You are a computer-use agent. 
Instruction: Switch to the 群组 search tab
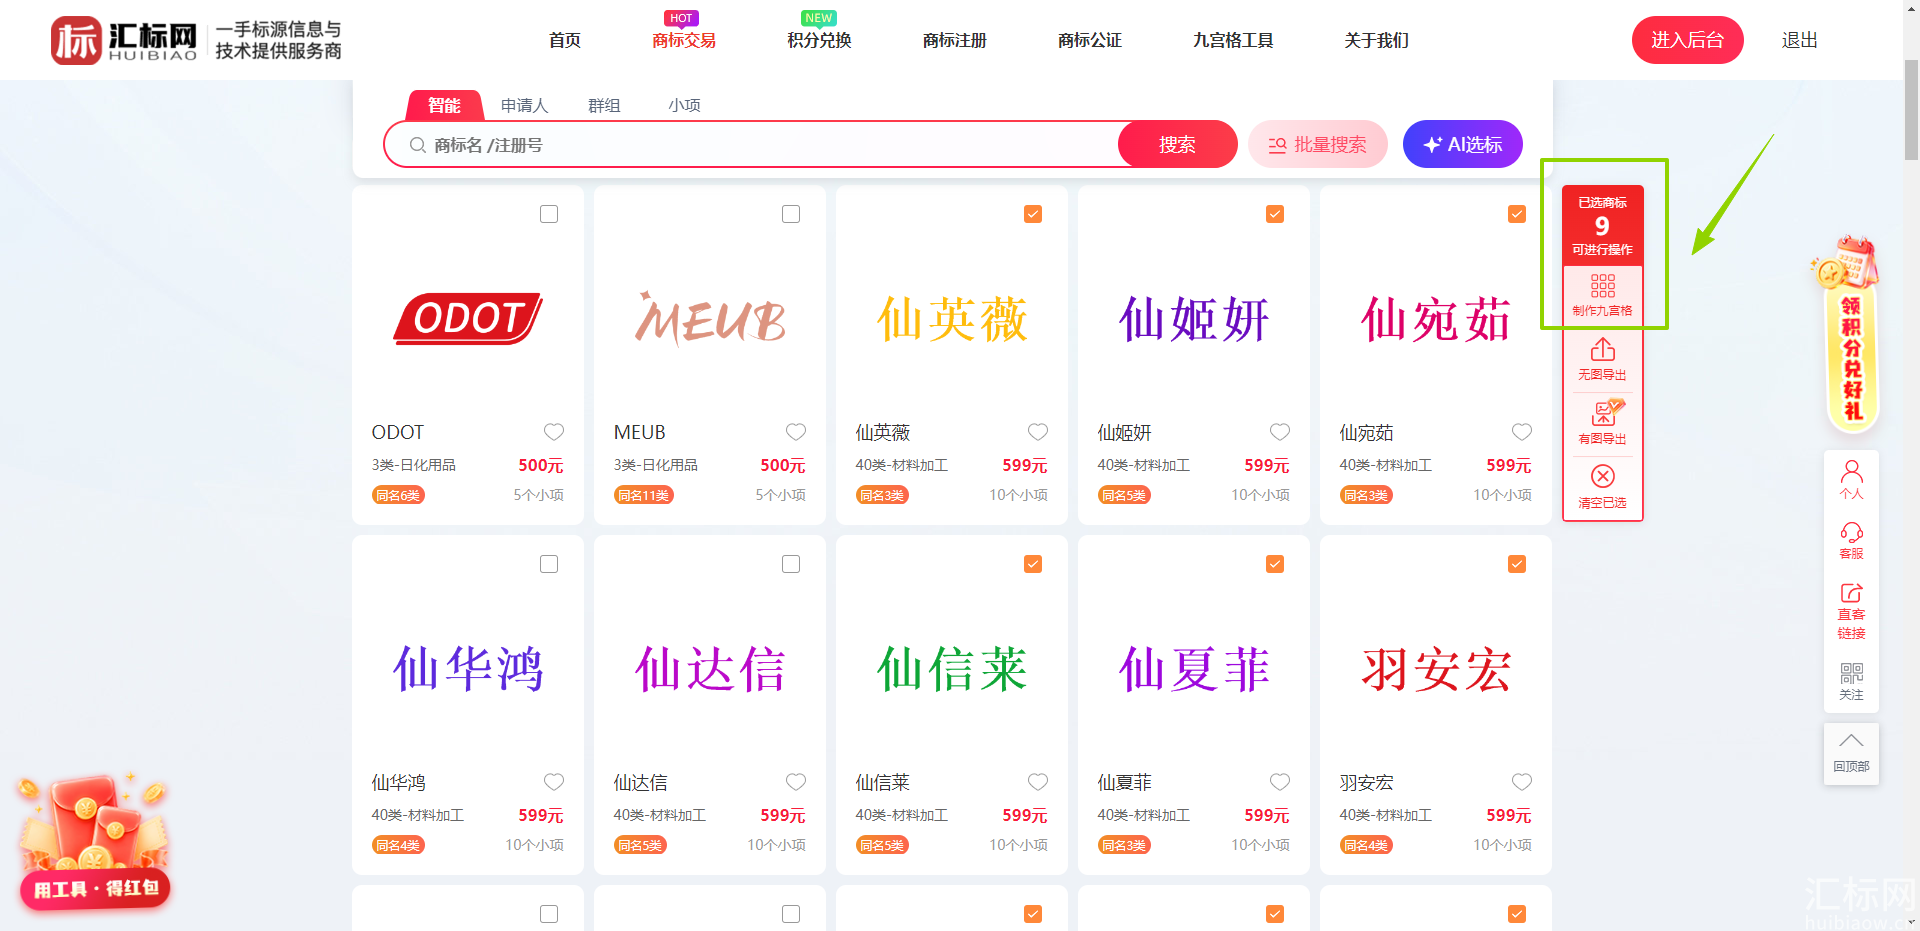point(604,105)
